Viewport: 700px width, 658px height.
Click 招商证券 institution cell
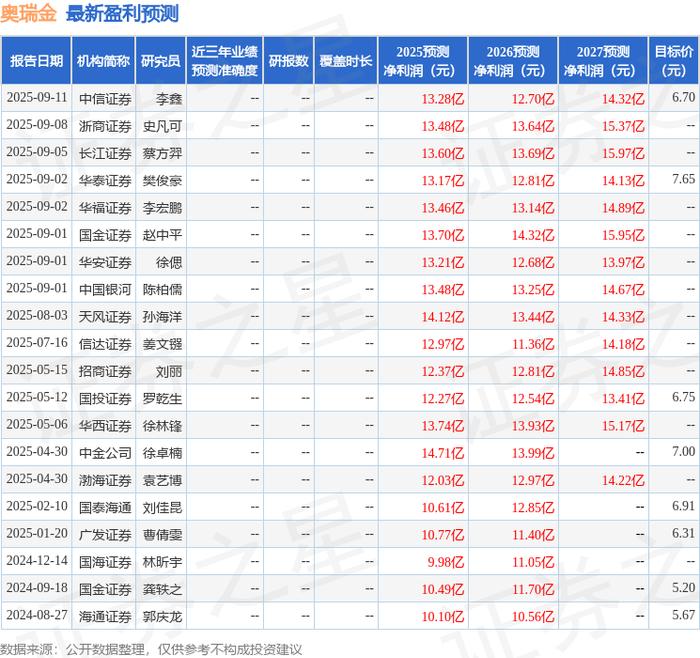[x=105, y=371]
